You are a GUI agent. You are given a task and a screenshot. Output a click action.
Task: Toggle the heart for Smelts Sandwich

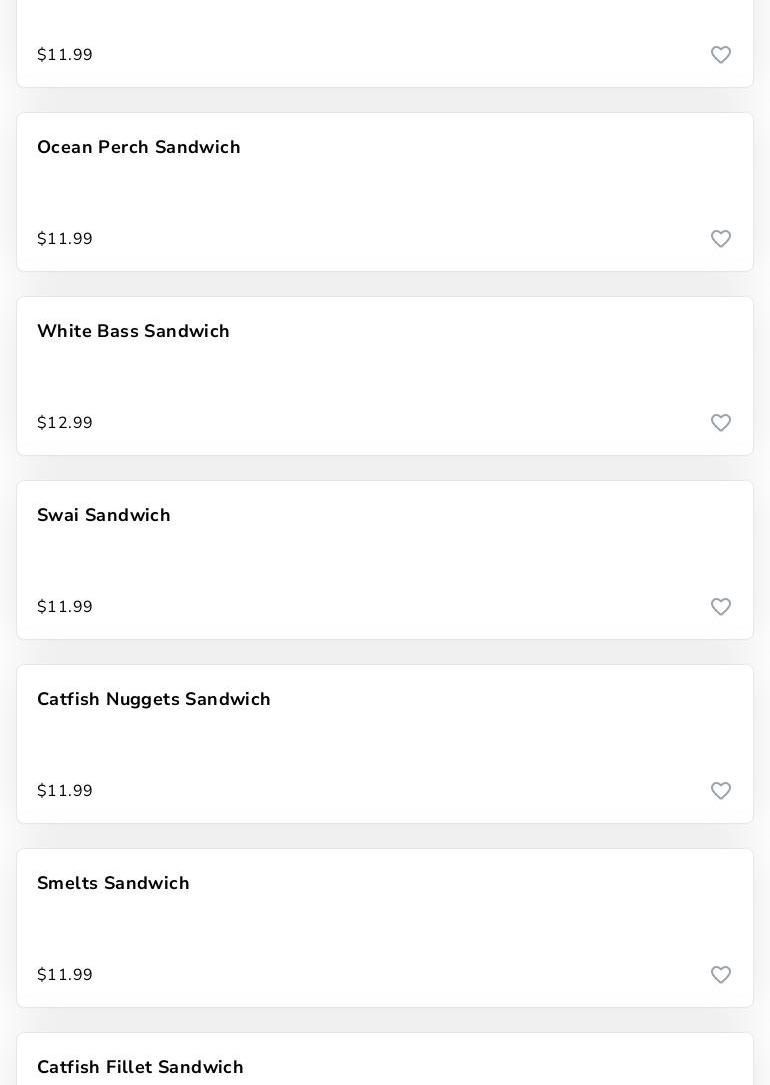[x=721, y=975]
